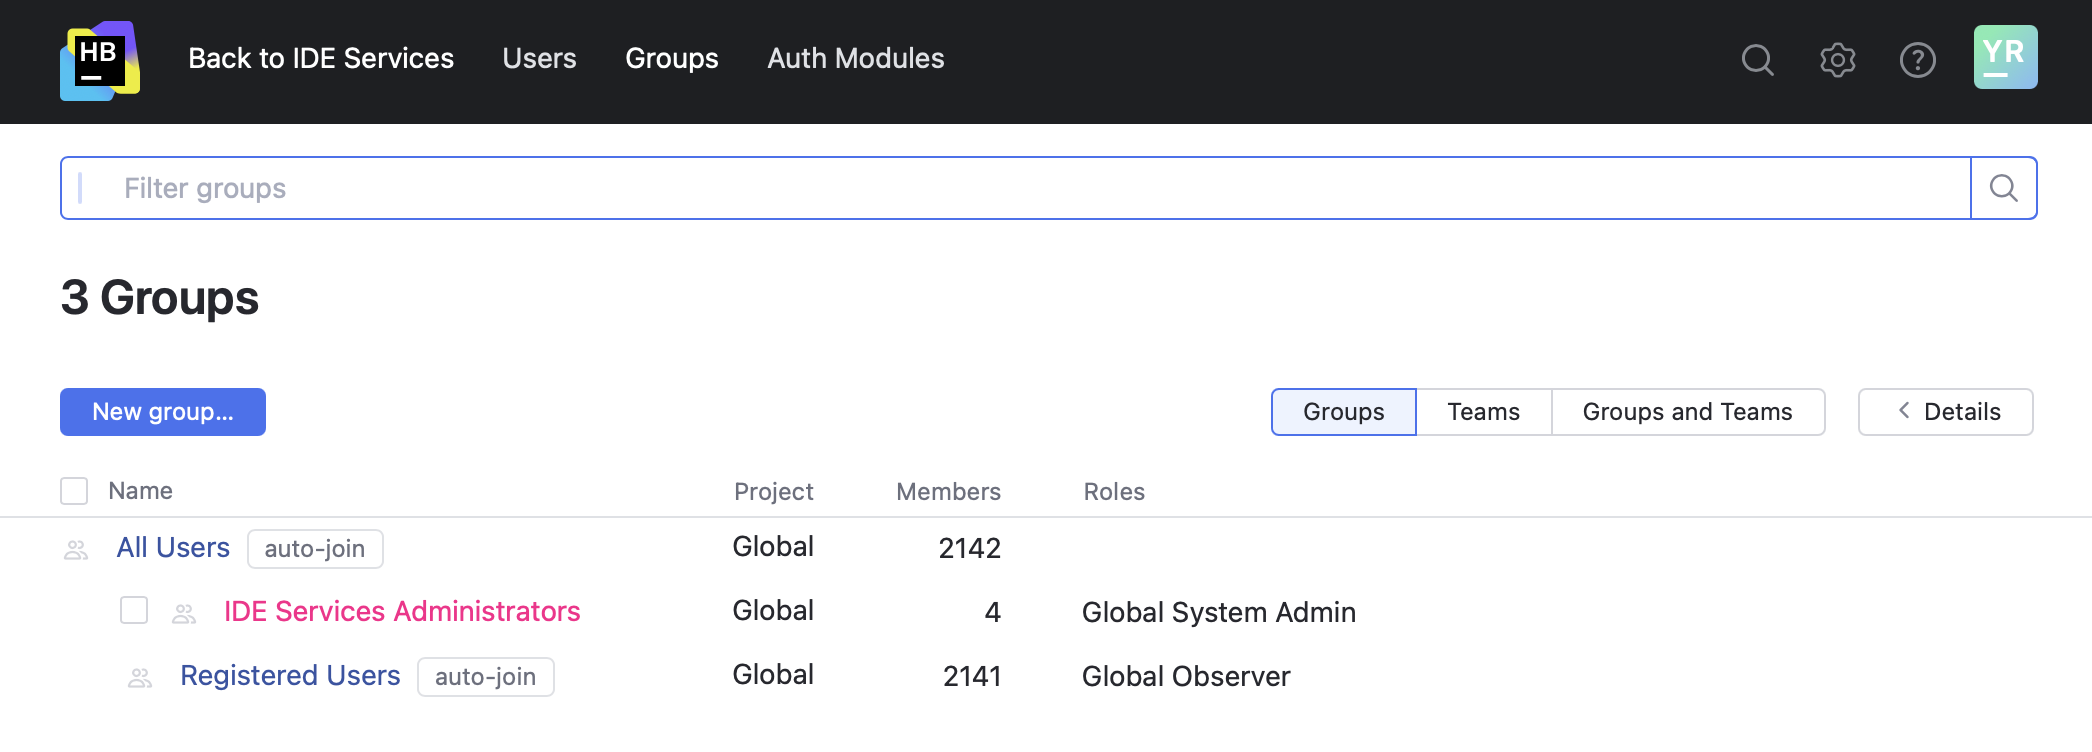2092x752 pixels.
Task: Click the group icon beside Registered Users
Action: [140, 677]
